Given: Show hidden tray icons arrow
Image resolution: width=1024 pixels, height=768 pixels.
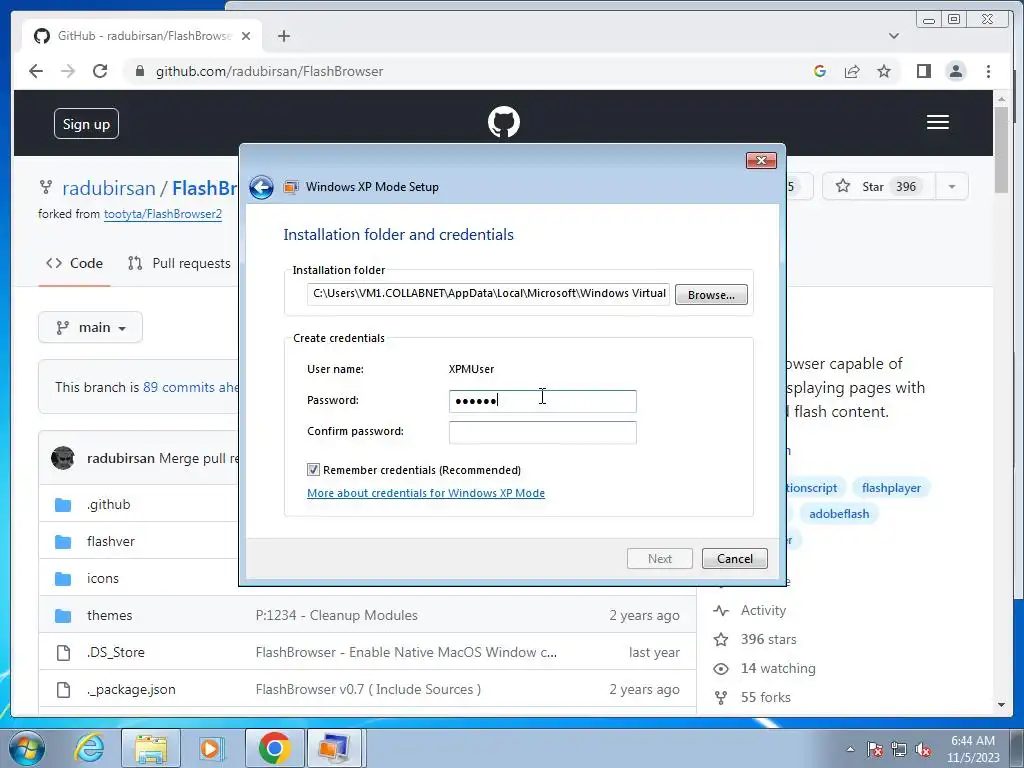Looking at the screenshot, I should pyautogui.click(x=850, y=749).
